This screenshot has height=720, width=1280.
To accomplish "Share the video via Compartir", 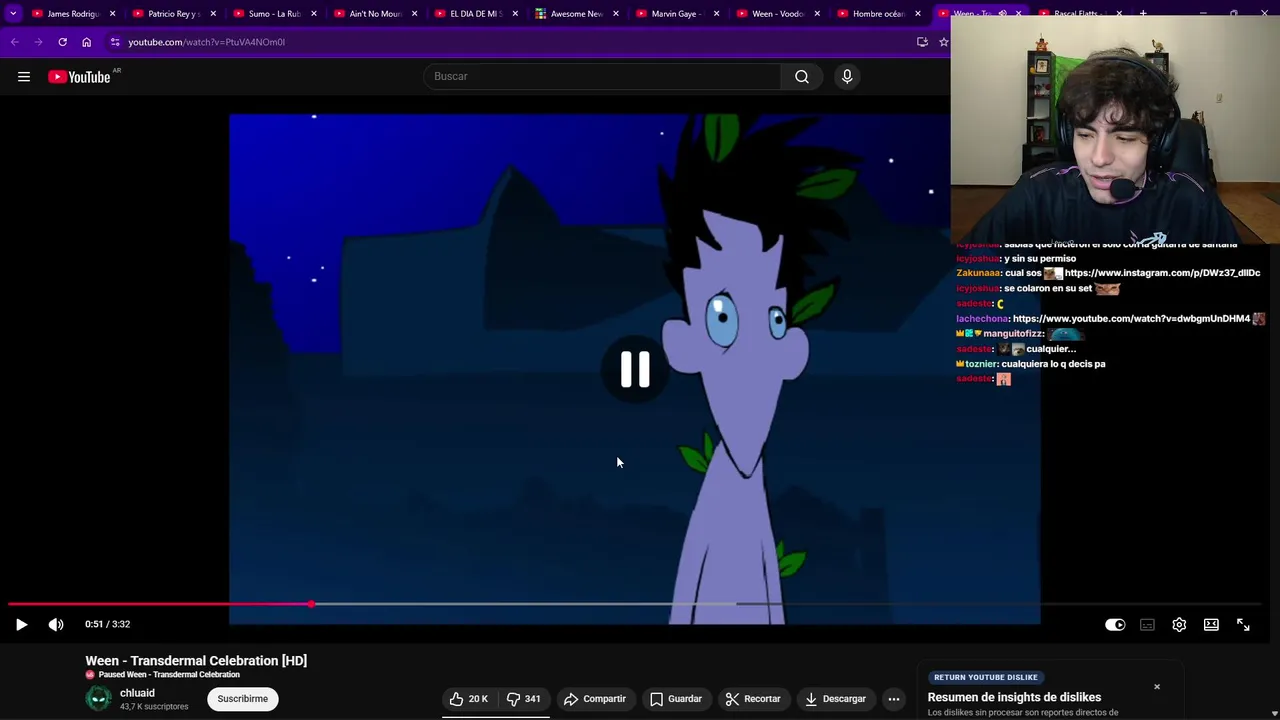I will (x=595, y=699).
